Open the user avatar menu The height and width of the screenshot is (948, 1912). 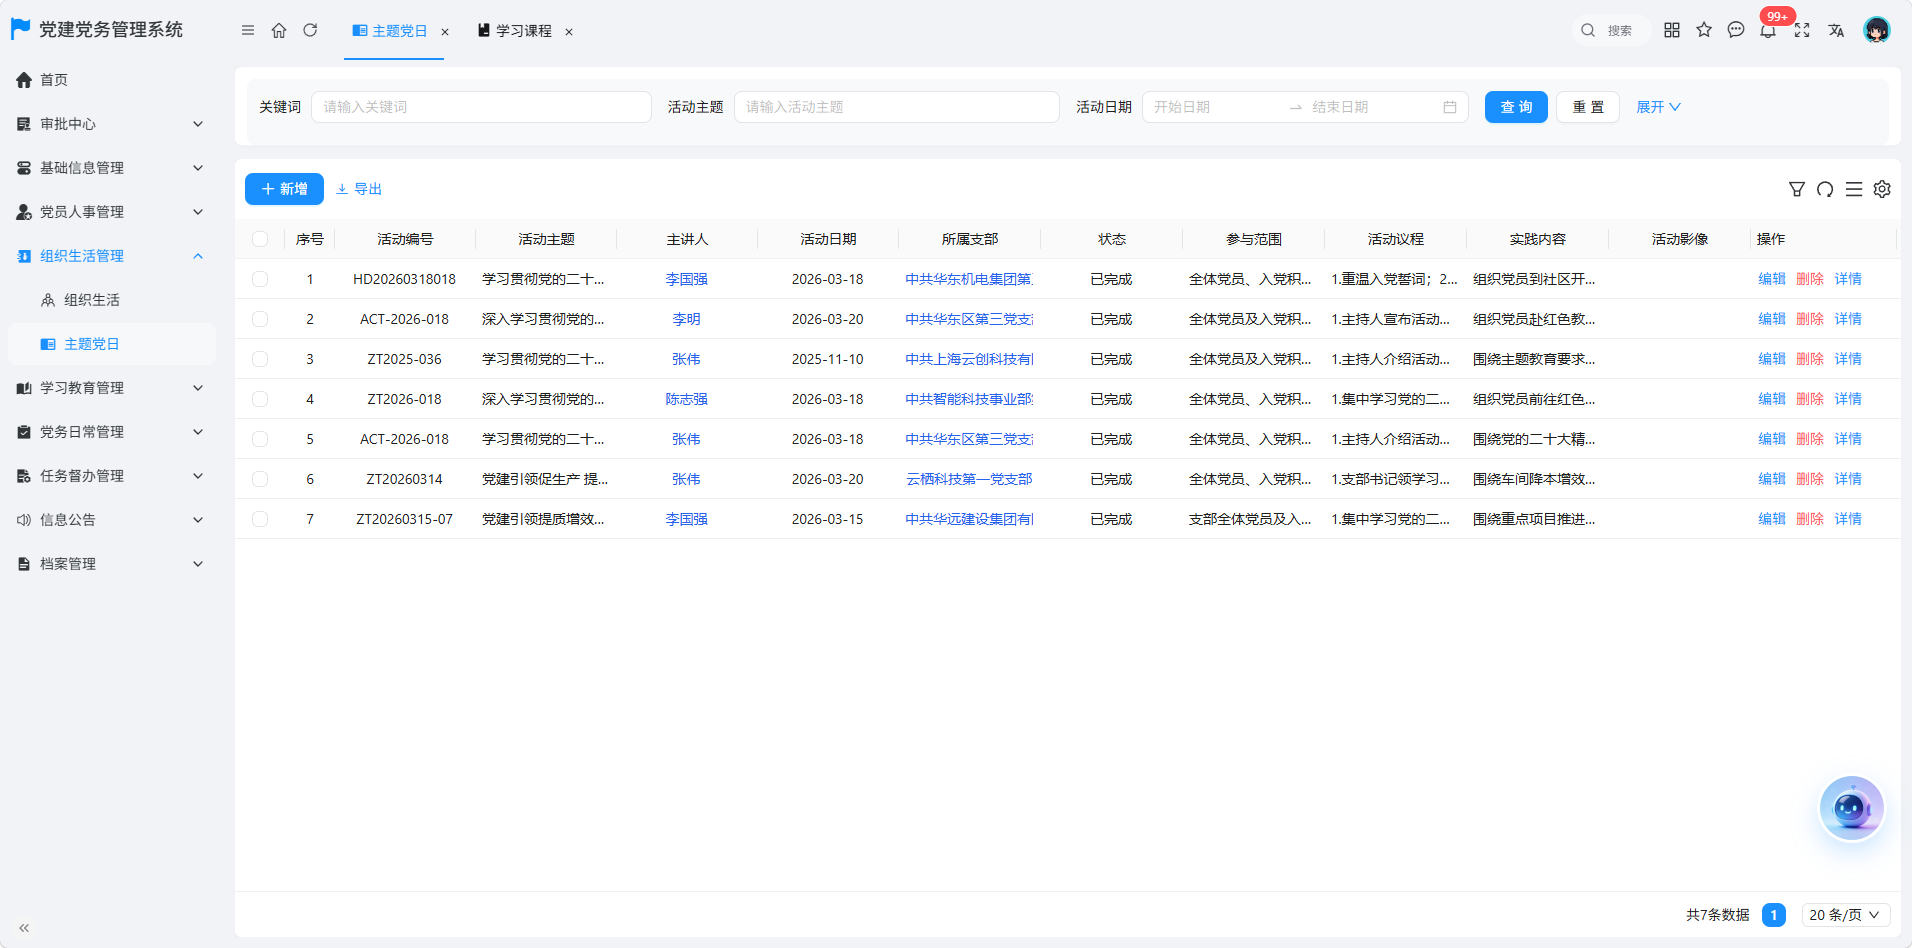click(1877, 30)
